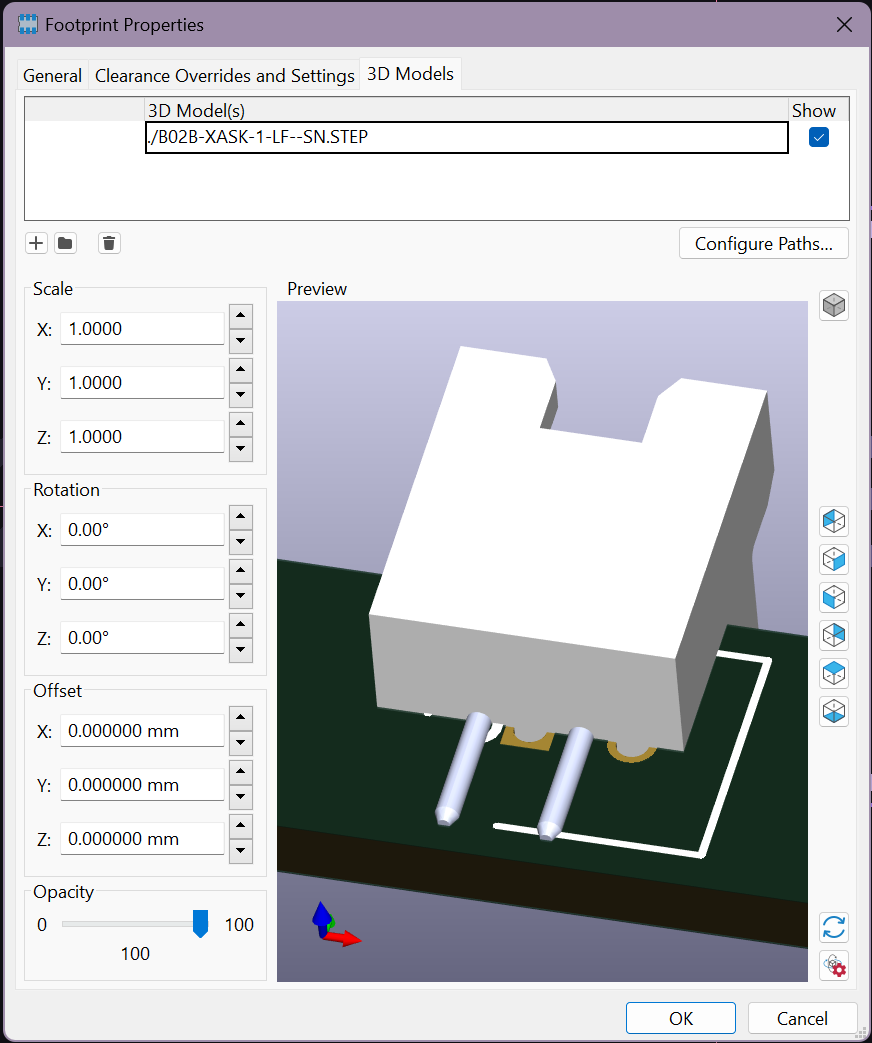Decrease Rotation X angle
The height and width of the screenshot is (1043, 872).
tap(241, 542)
